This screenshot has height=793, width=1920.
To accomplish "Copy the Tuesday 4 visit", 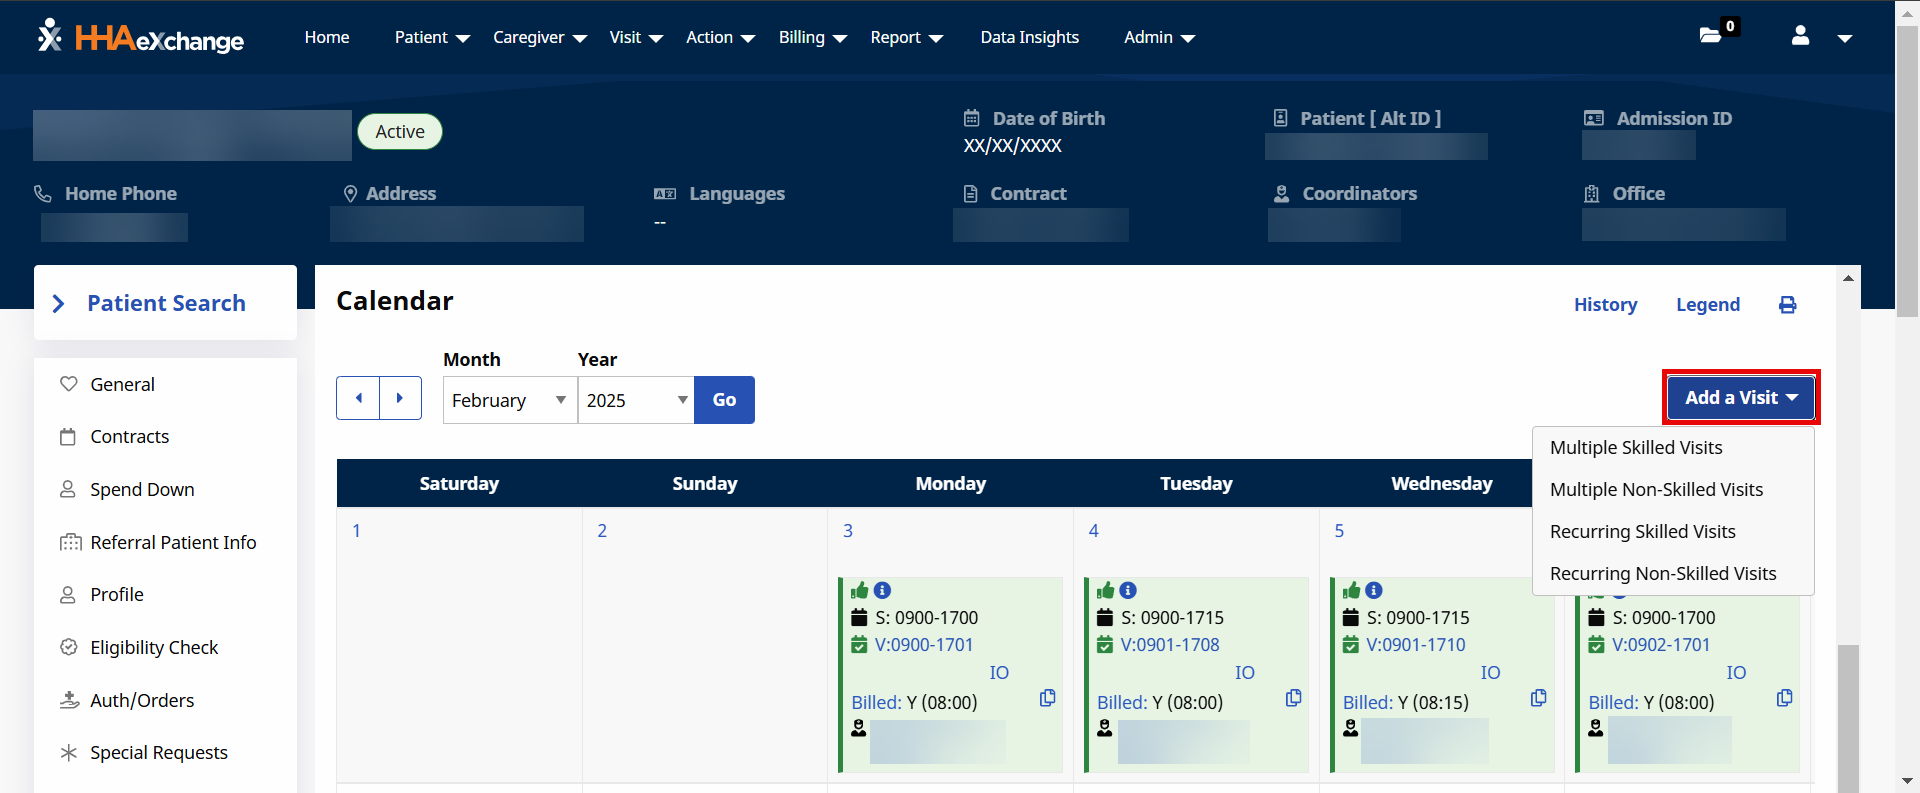I will 1293,698.
